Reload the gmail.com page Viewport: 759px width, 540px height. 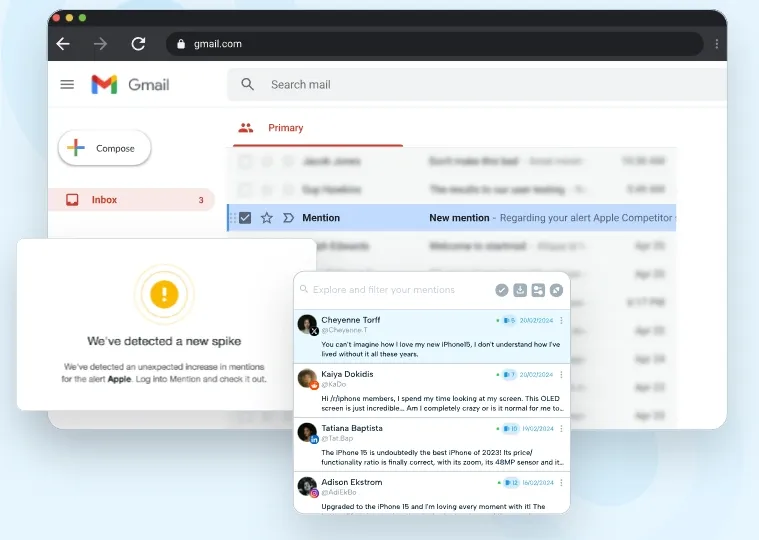pos(138,44)
